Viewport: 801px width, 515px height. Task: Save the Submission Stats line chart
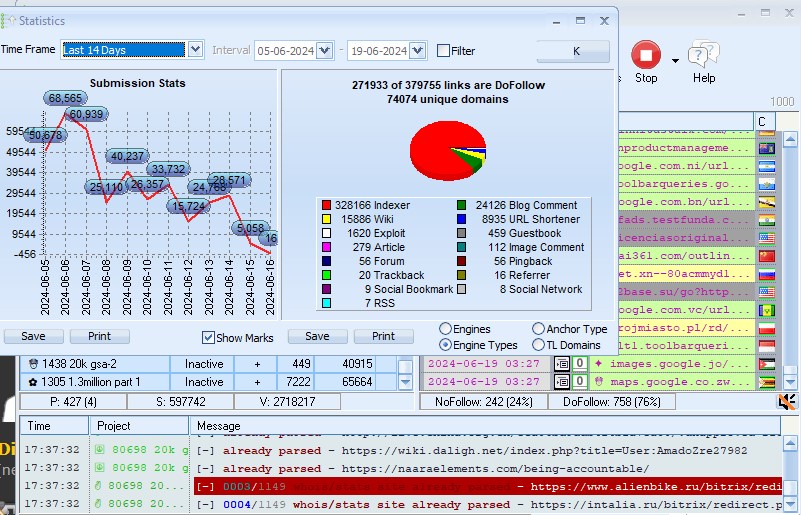33,336
